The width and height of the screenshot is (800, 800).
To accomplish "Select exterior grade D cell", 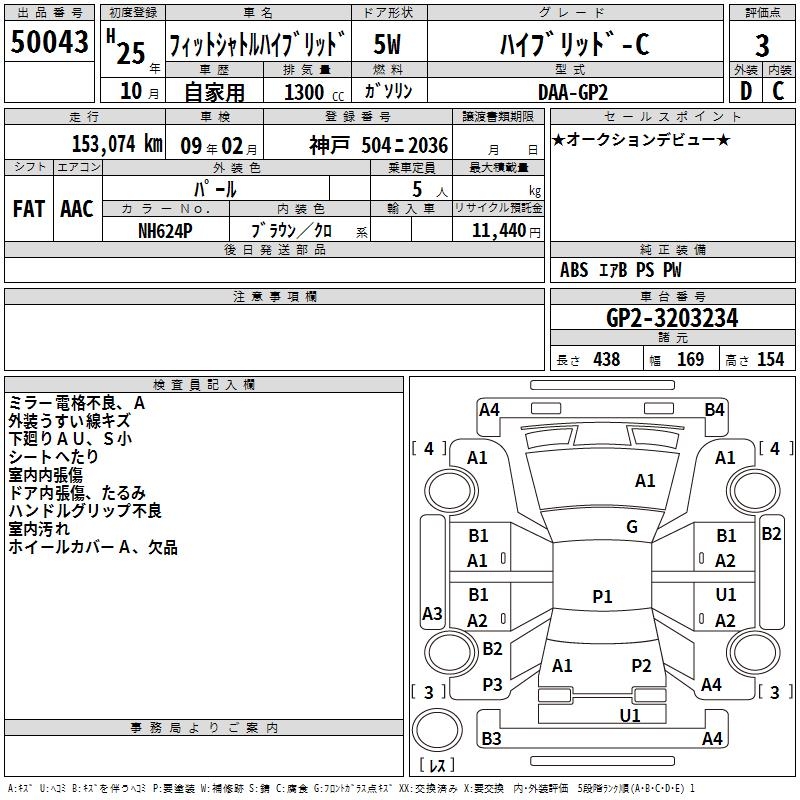I will coord(745,90).
